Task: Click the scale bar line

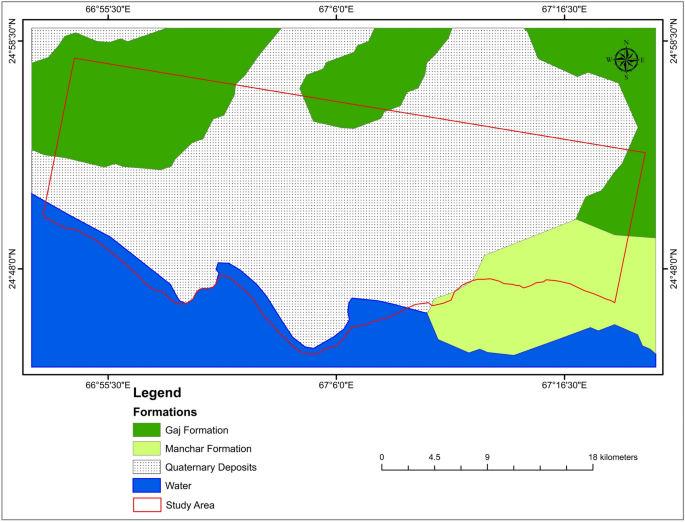Action: click(x=487, y=468)
